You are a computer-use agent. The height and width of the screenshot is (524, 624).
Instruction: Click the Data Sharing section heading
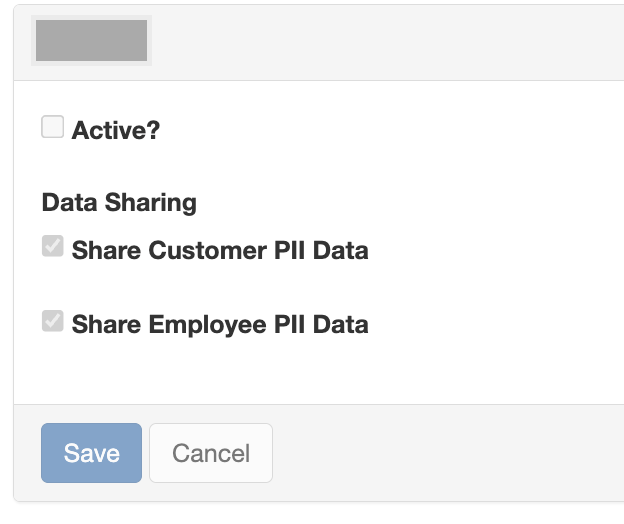pyautogui.click(x=119, y=203)
